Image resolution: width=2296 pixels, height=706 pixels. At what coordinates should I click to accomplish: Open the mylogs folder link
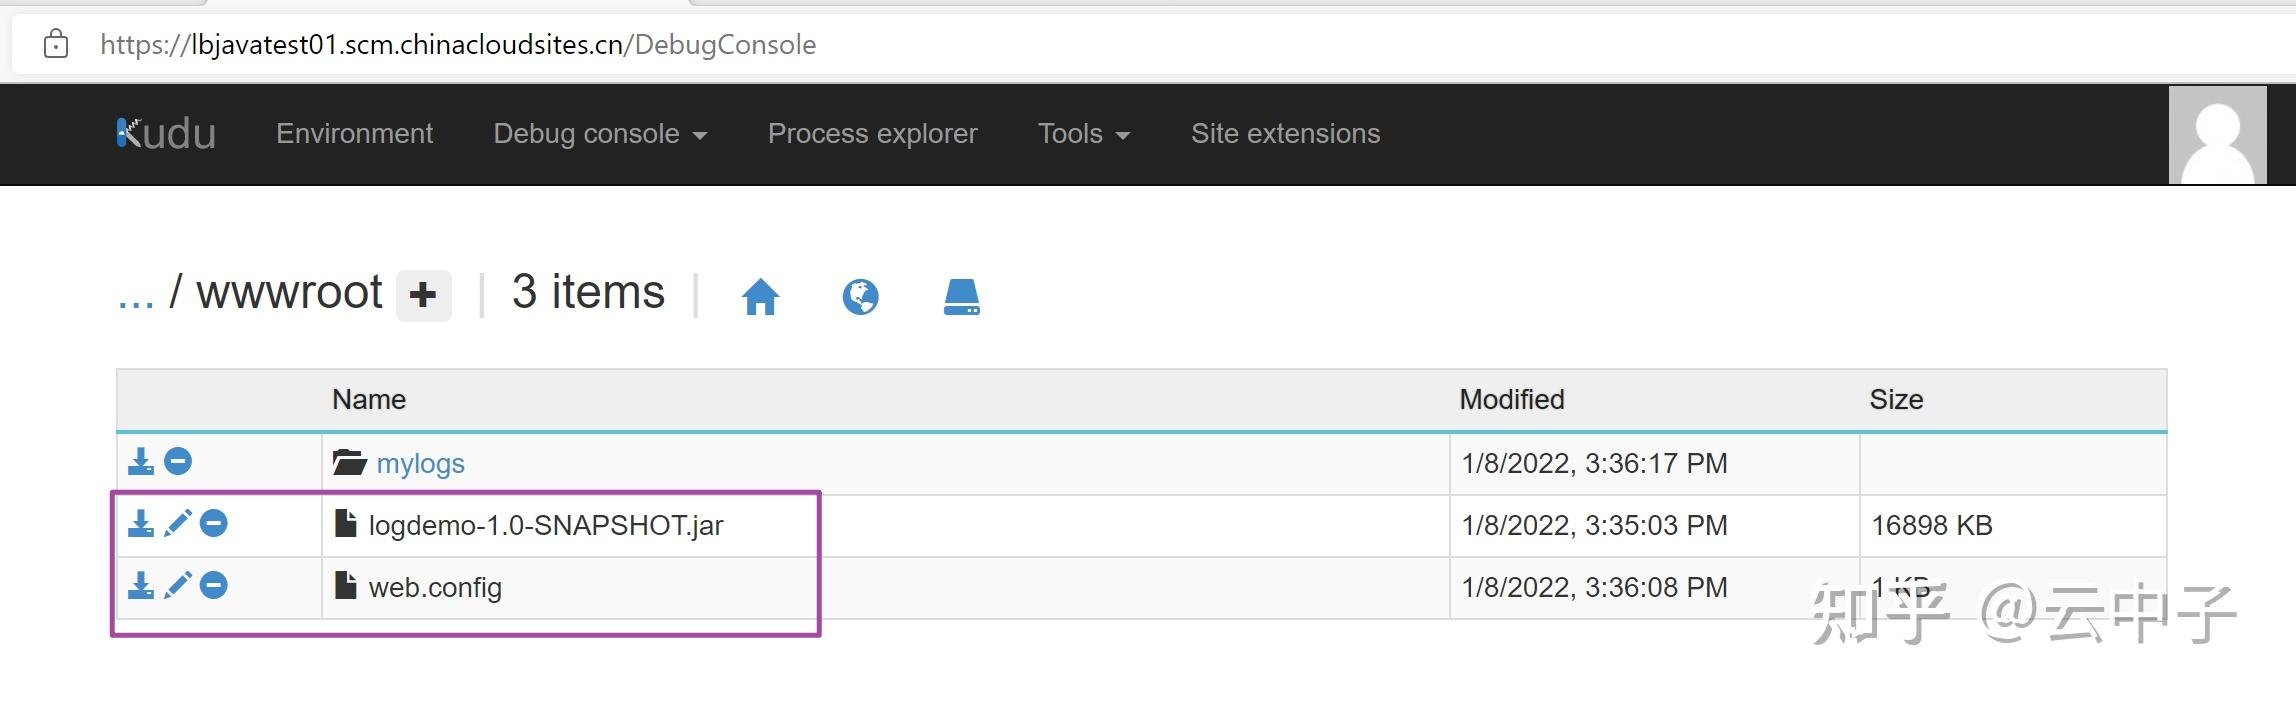[420, 462]
